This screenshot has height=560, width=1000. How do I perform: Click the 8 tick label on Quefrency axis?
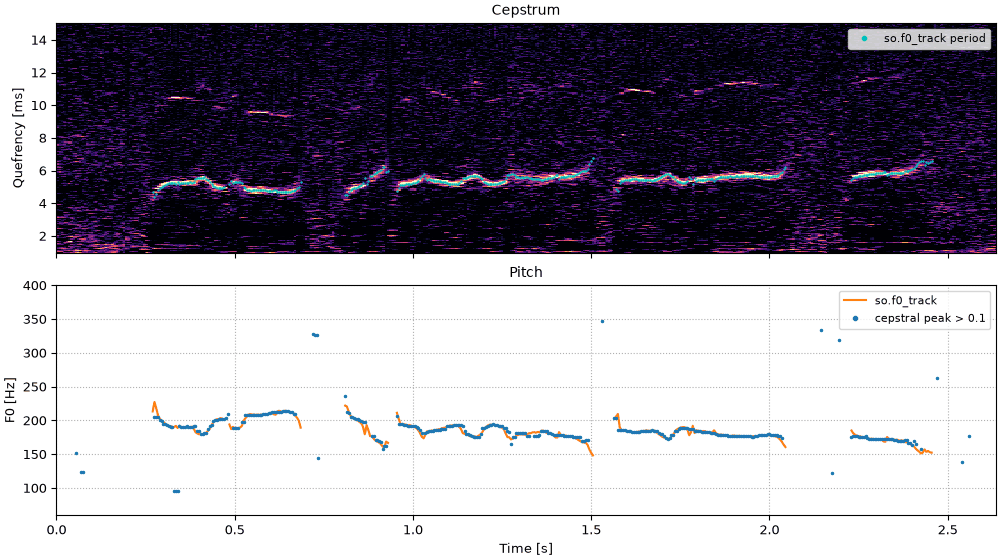tap(43, 138)
